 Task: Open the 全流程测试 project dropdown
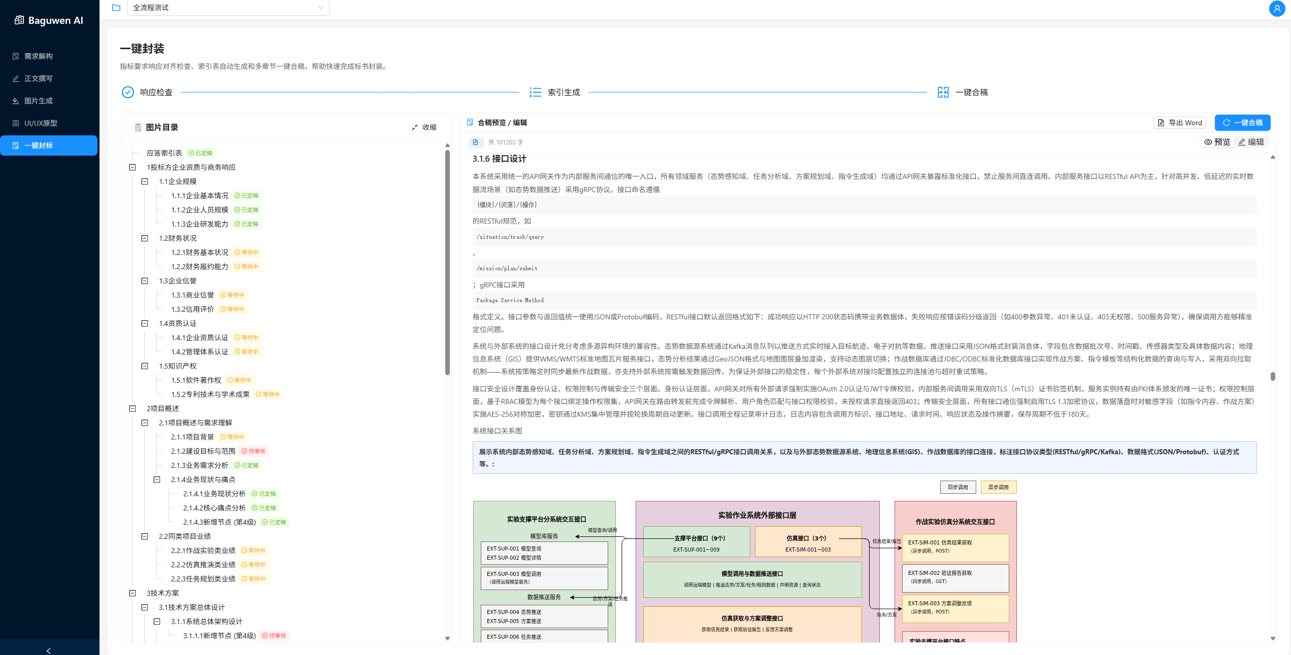[228, 7]
